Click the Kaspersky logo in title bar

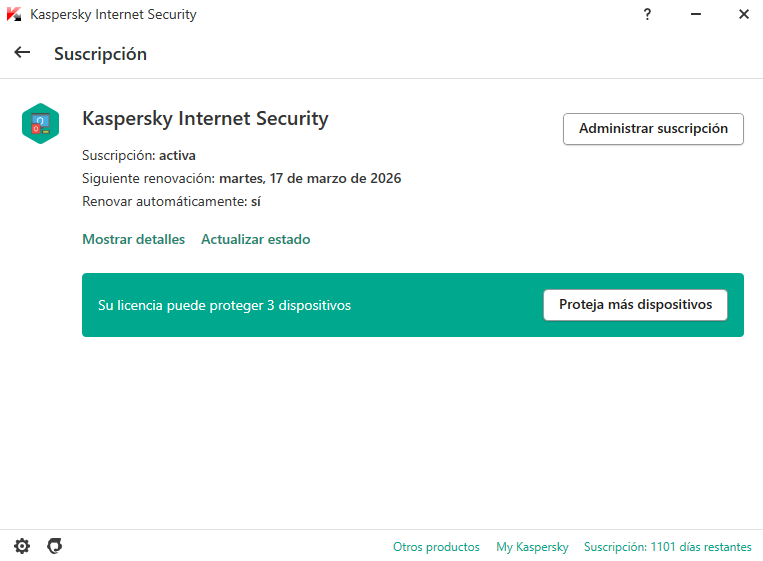click(14, 14)
